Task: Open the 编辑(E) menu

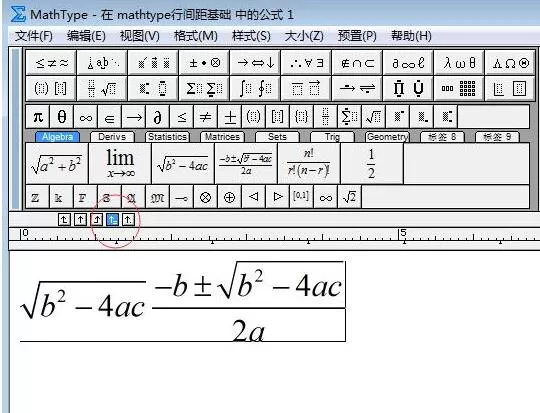Action: click(x=86, y=36)
